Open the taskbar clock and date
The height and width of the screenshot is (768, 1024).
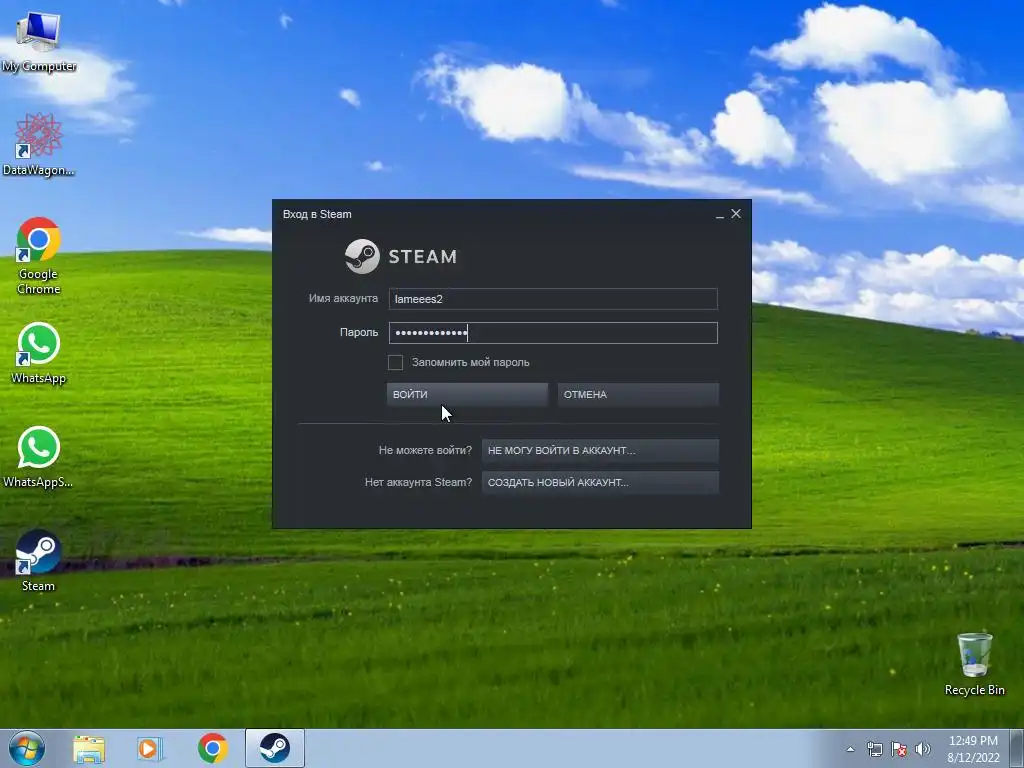pyautogui.click(x=973, y=749)
